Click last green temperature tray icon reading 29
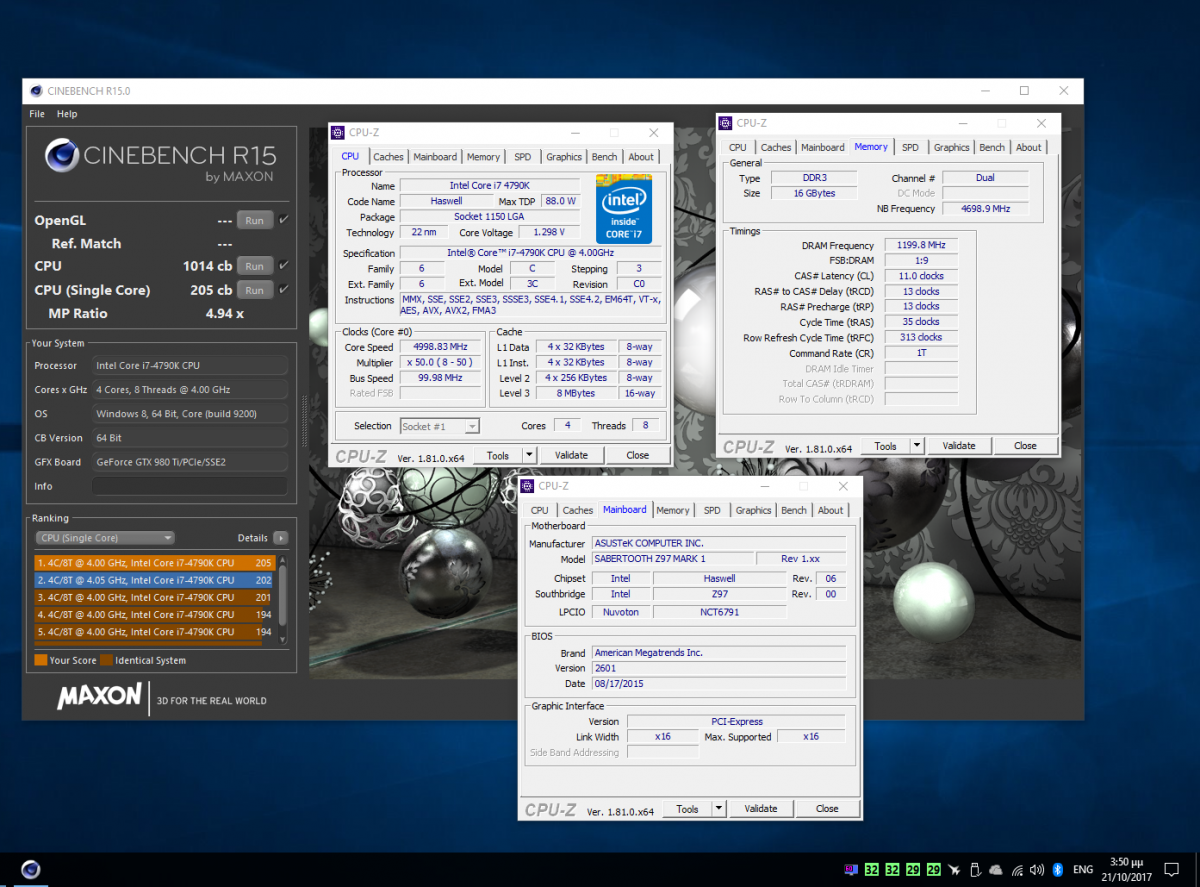 [x=934, y=869]
